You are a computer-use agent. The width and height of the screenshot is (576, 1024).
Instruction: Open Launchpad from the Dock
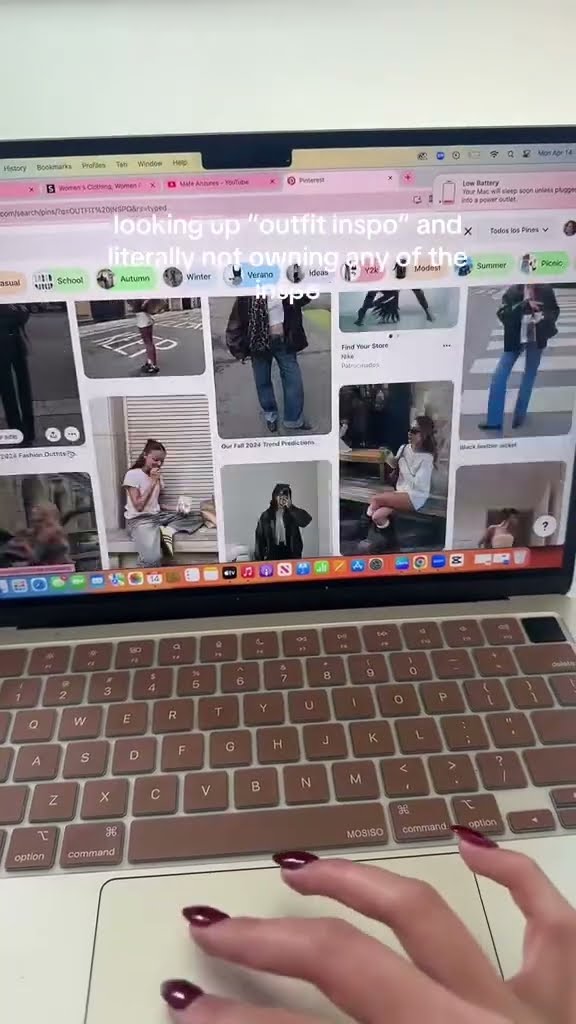(x=20, y=585)
